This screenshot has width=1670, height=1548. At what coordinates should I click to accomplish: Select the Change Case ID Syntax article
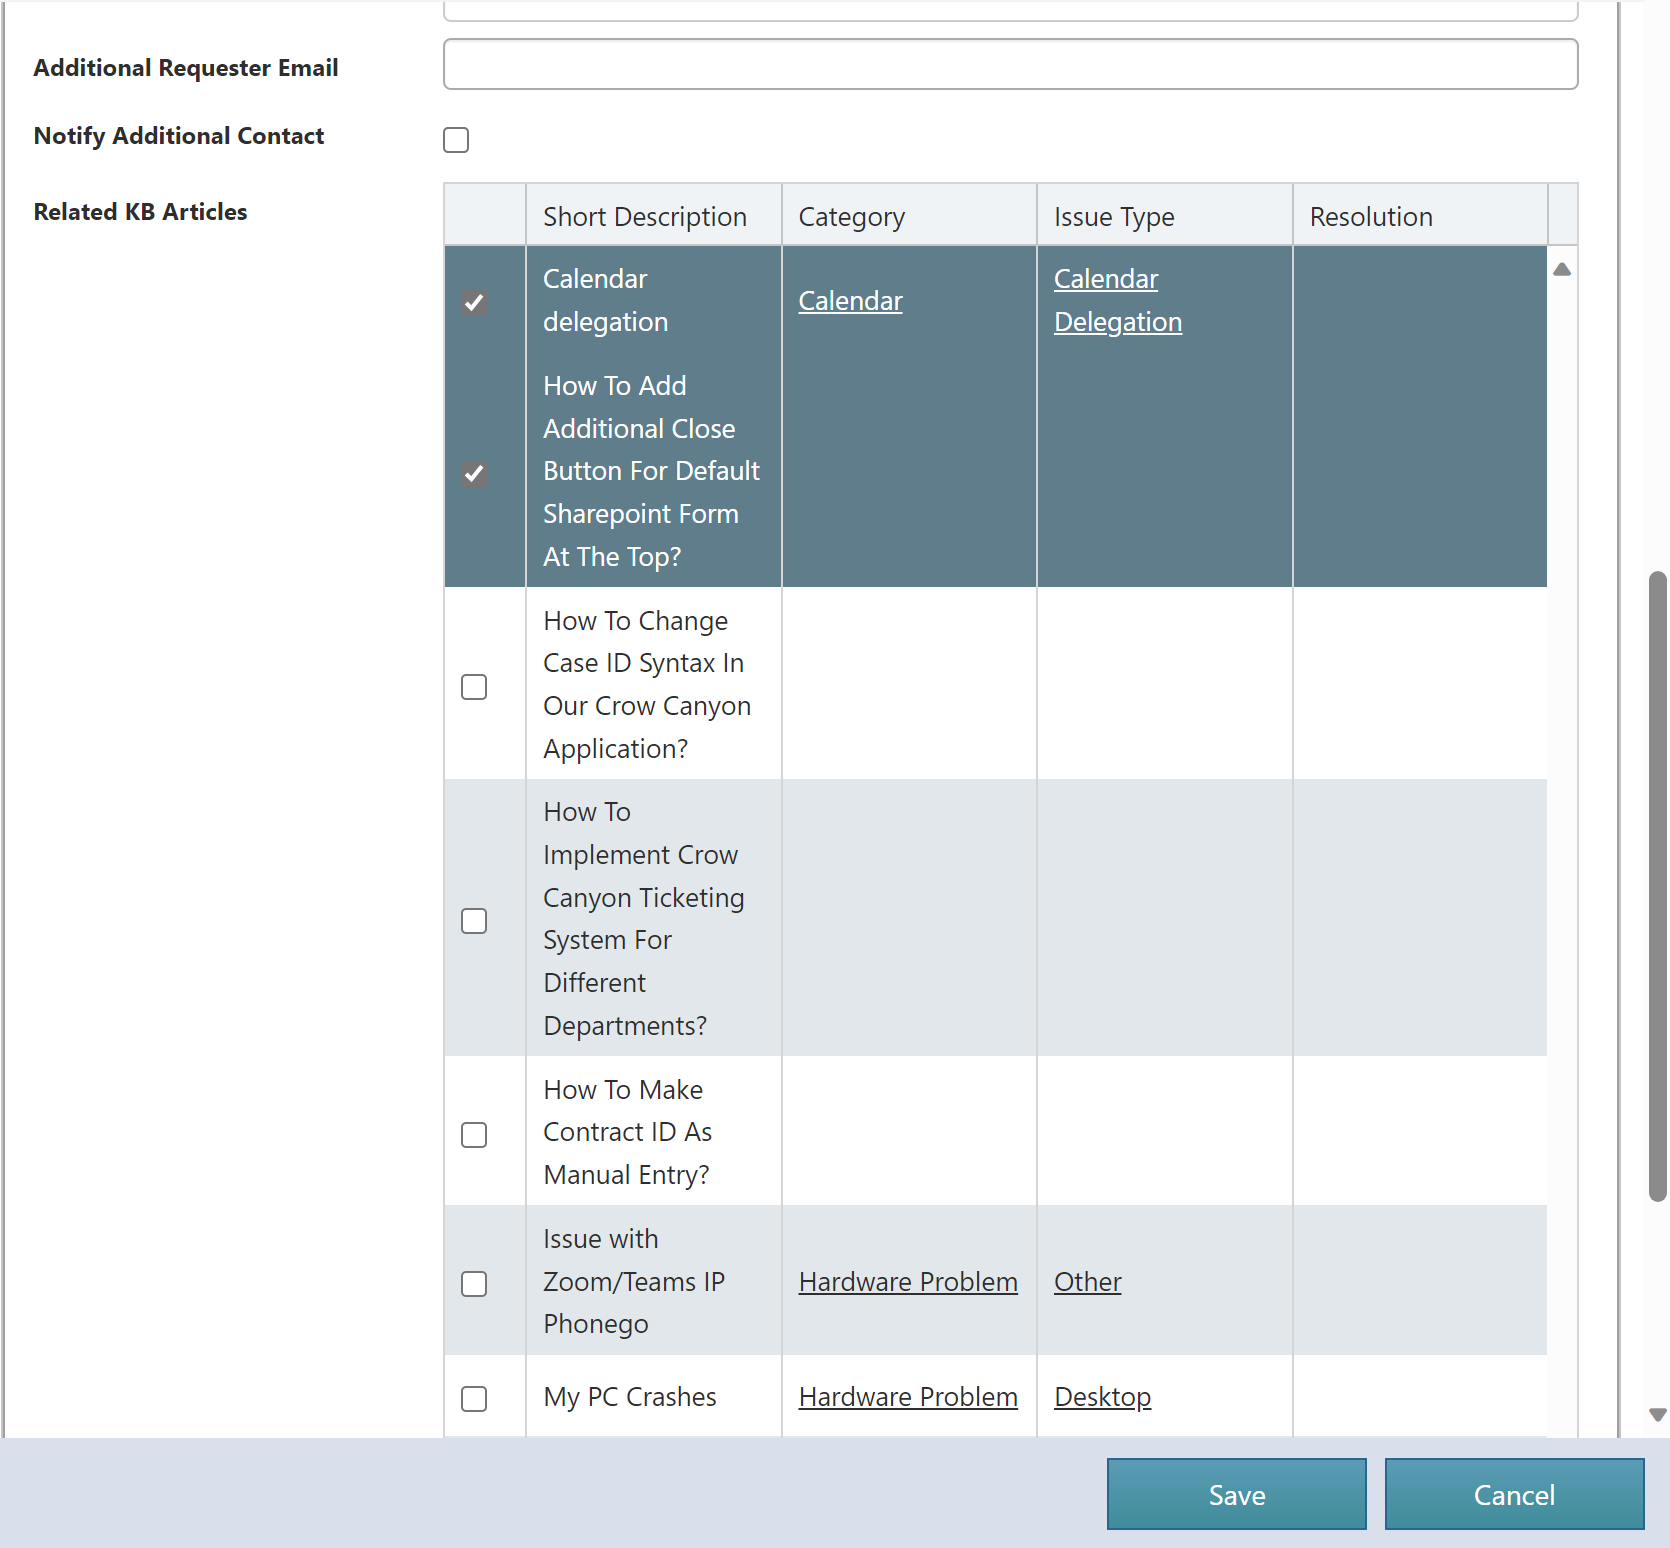pos(474,687)
